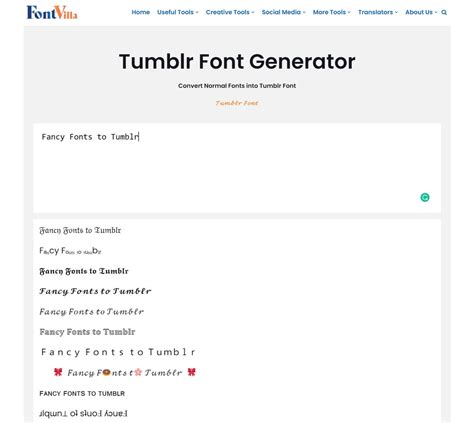Expand the Translators menu
The width and height of the screenshot is (474, 423).
(378, 12)
